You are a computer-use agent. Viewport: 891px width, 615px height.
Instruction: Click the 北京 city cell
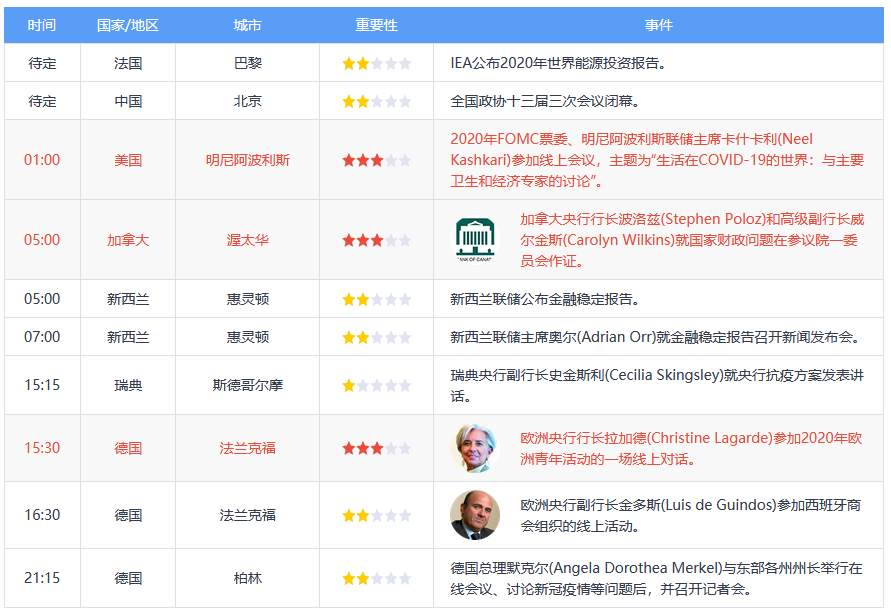pyautogui.click(x=247, y=101)
